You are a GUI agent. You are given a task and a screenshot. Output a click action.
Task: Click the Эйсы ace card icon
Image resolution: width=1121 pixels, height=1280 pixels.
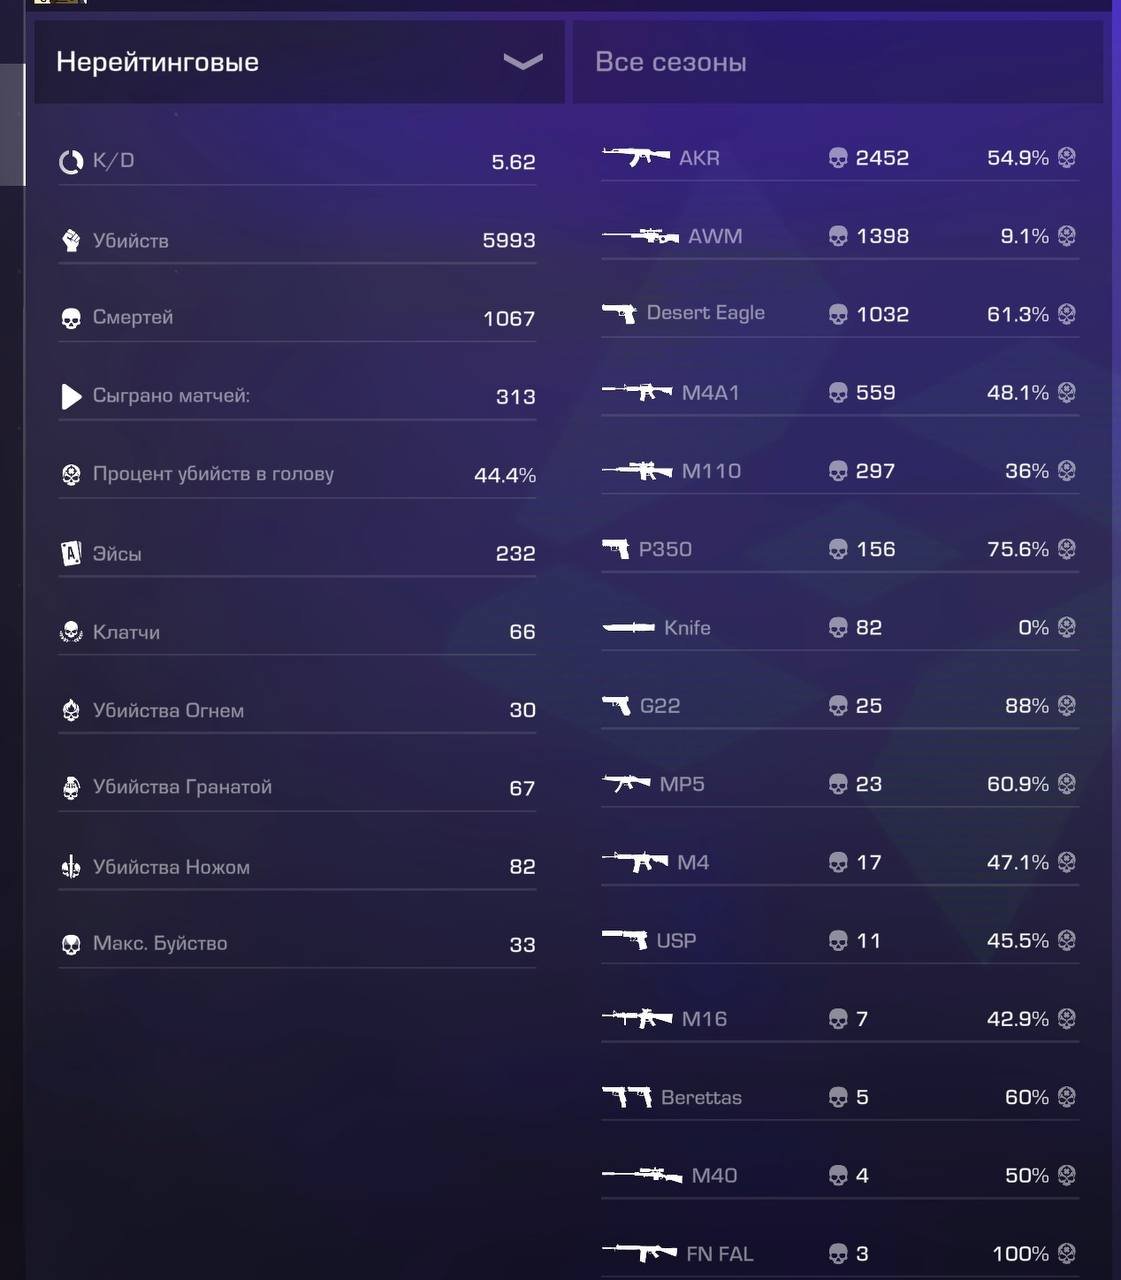coord(71,553)
